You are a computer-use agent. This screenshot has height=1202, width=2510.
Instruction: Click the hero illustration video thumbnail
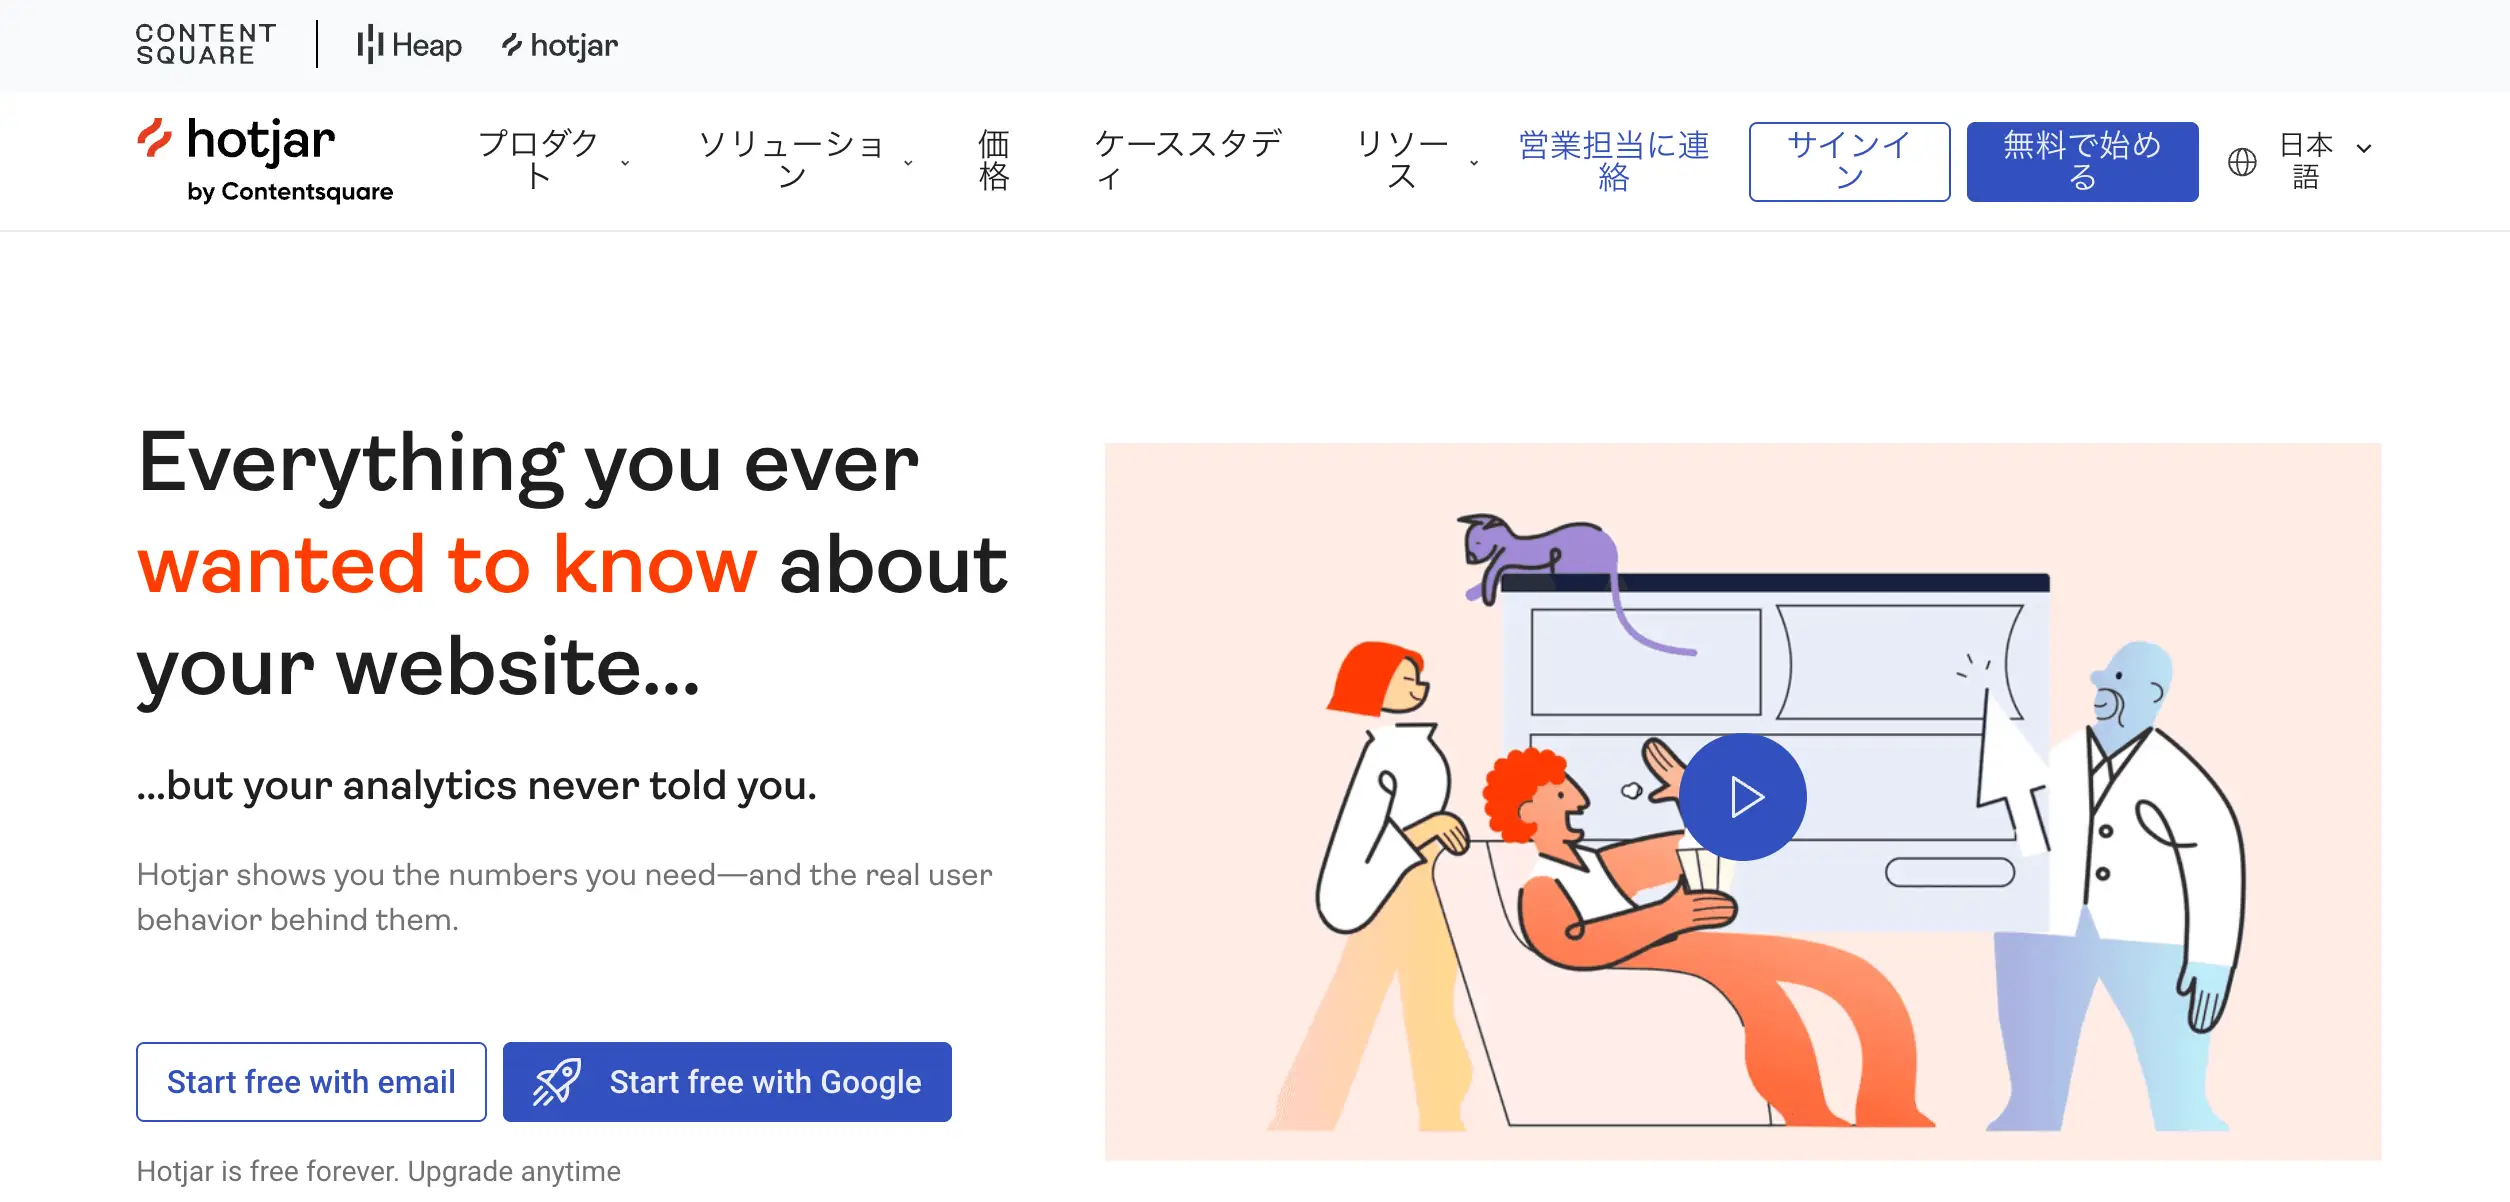tap(1743, 801)
